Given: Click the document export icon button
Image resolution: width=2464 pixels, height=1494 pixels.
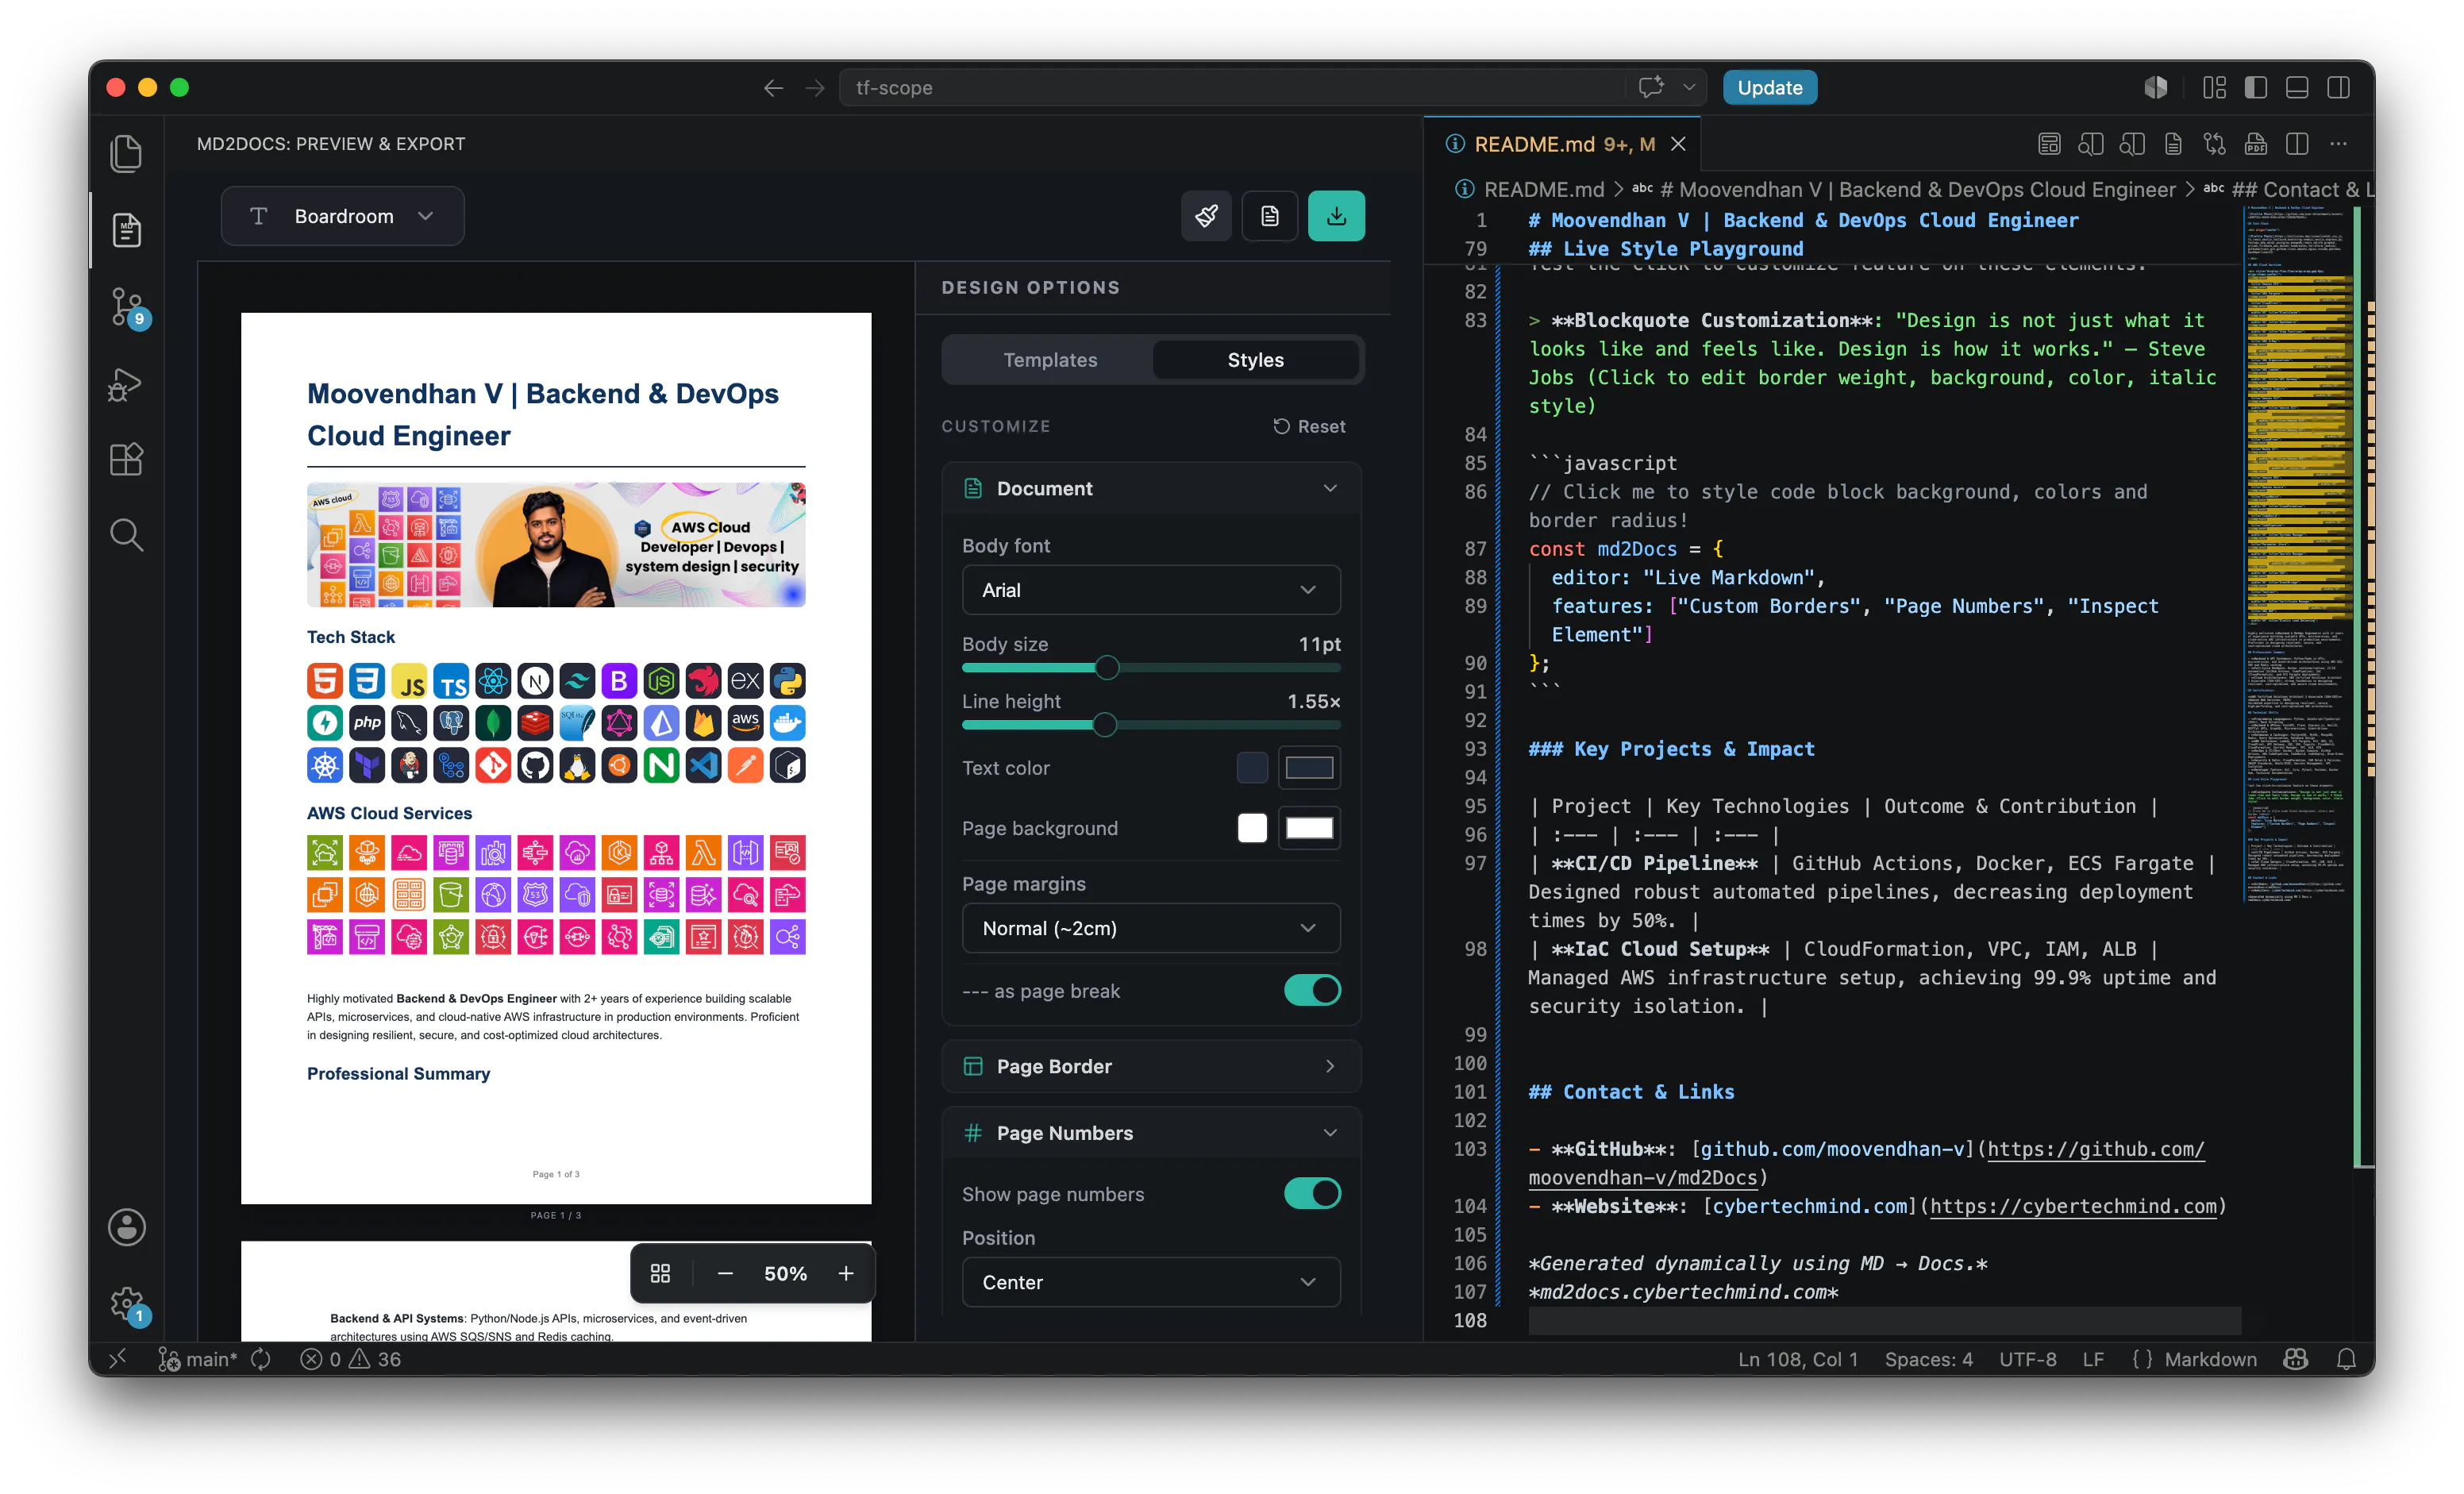Looking at the screenshot, I should (x=1269, y=216).
